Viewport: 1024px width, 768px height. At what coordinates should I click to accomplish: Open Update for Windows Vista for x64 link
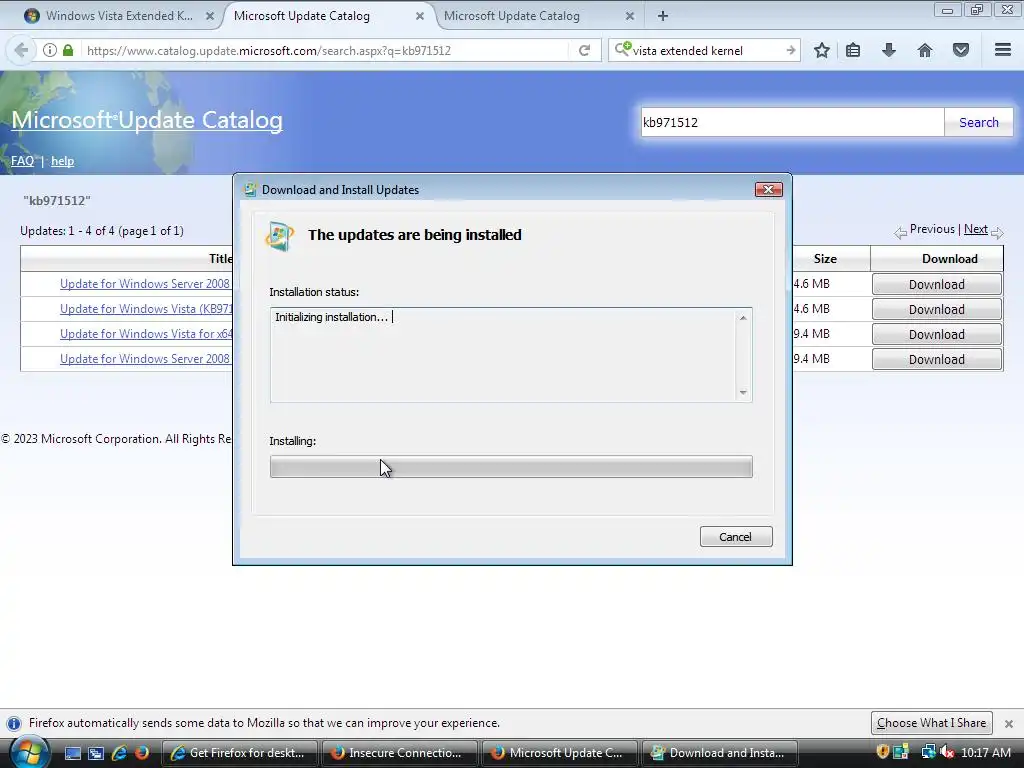pyautogui.click(x=146, y=333)
